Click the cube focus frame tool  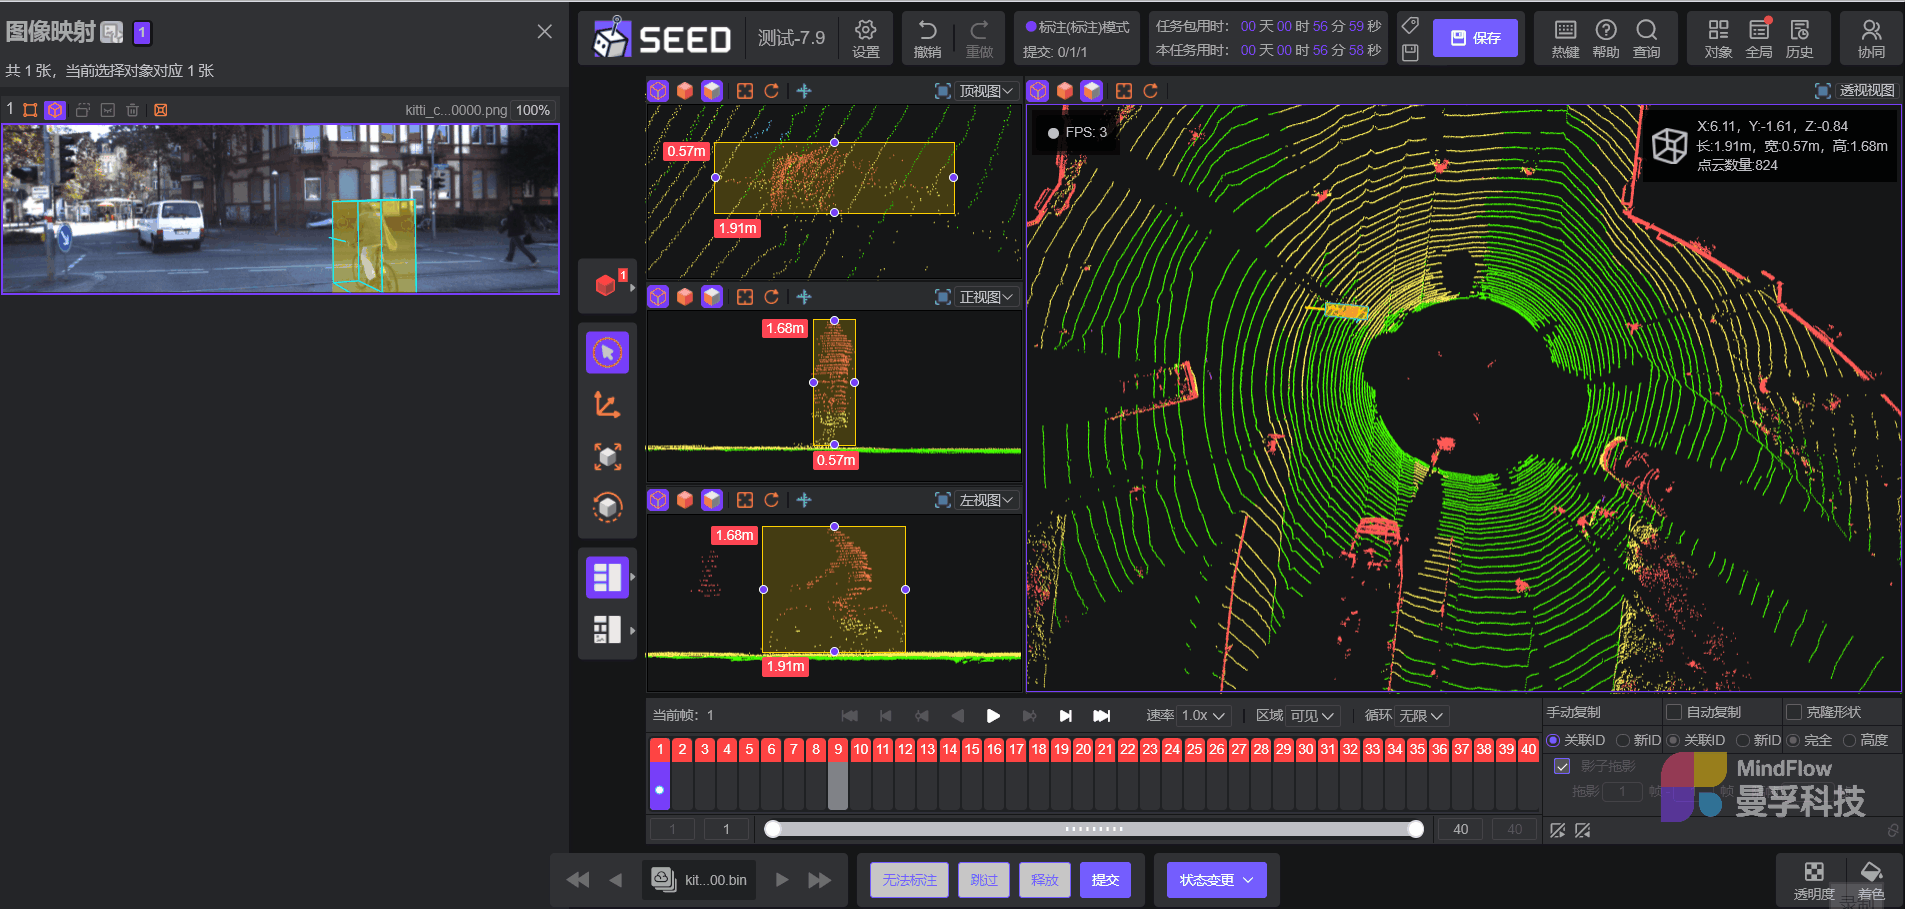(607, 456)
